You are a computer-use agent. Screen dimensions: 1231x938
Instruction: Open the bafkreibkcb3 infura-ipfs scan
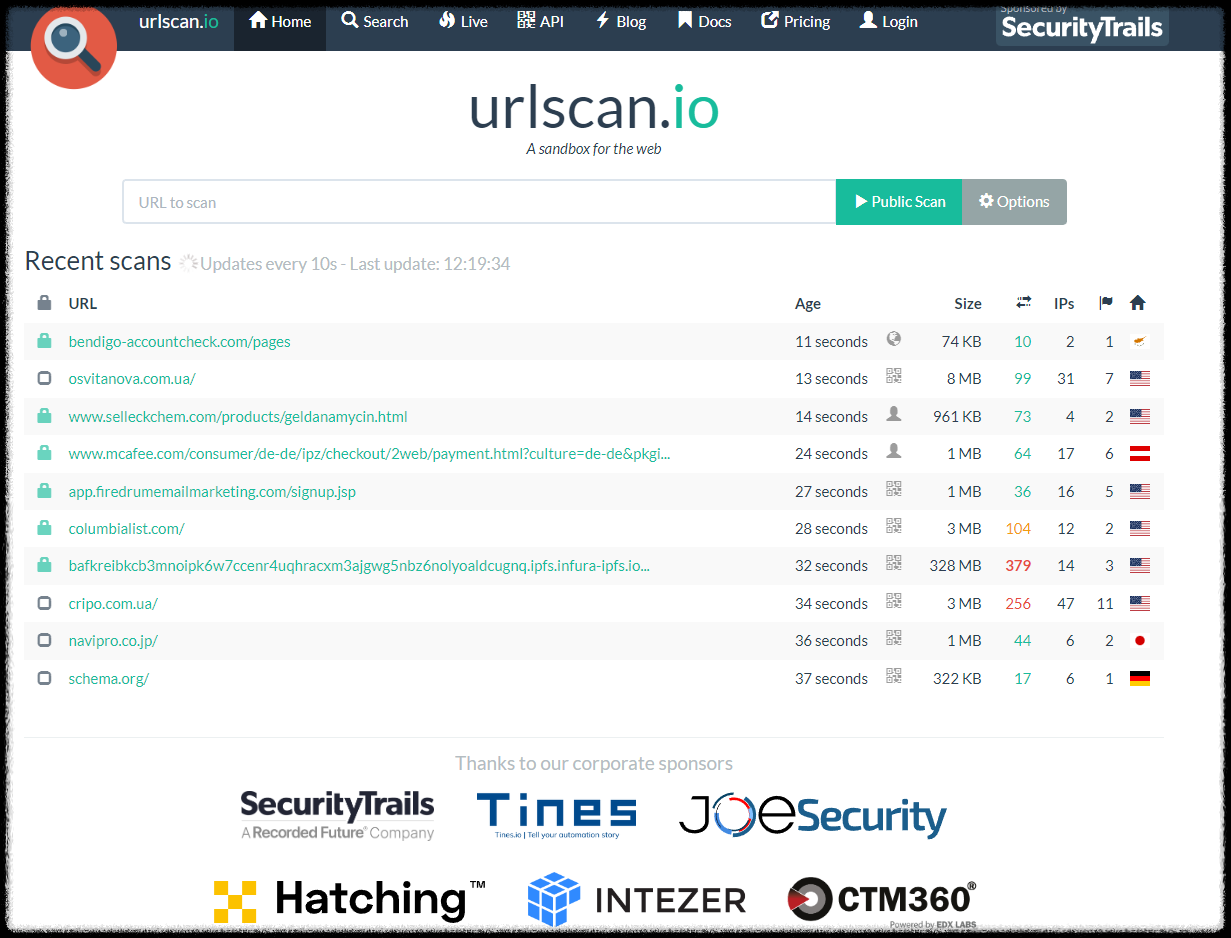pos(359,566)
